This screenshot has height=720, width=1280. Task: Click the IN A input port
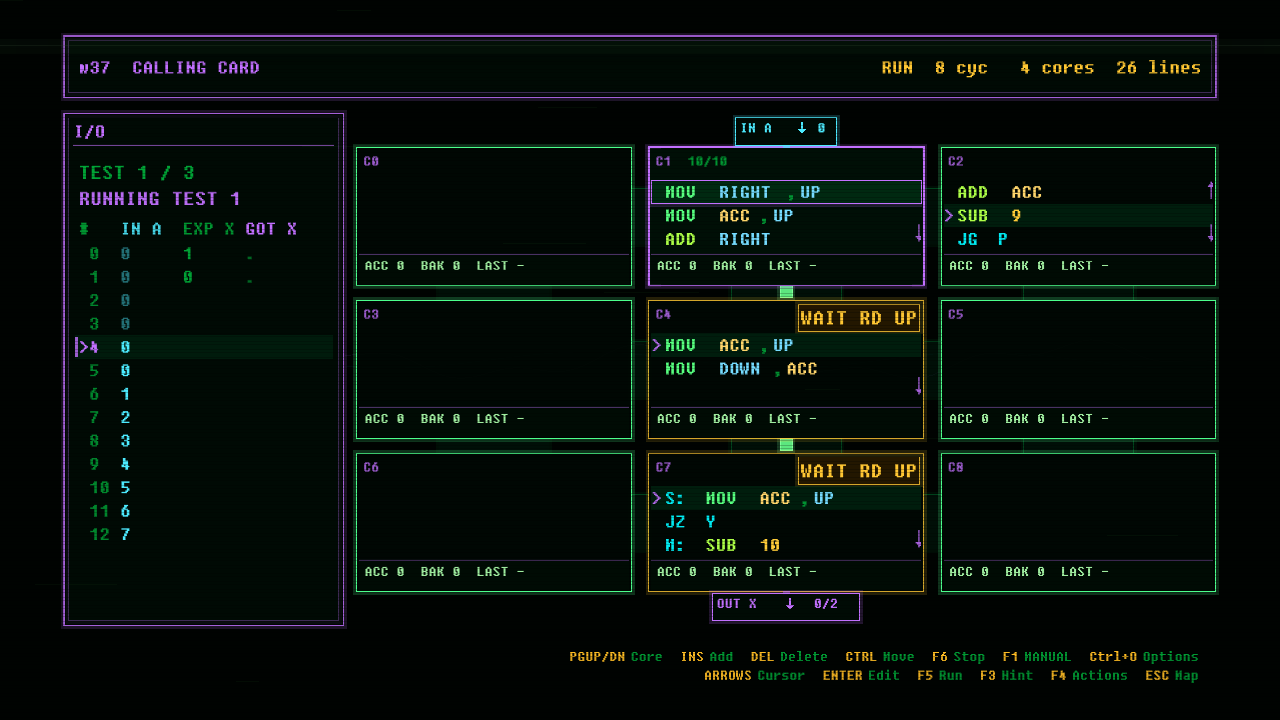click(x=786, y=129)
